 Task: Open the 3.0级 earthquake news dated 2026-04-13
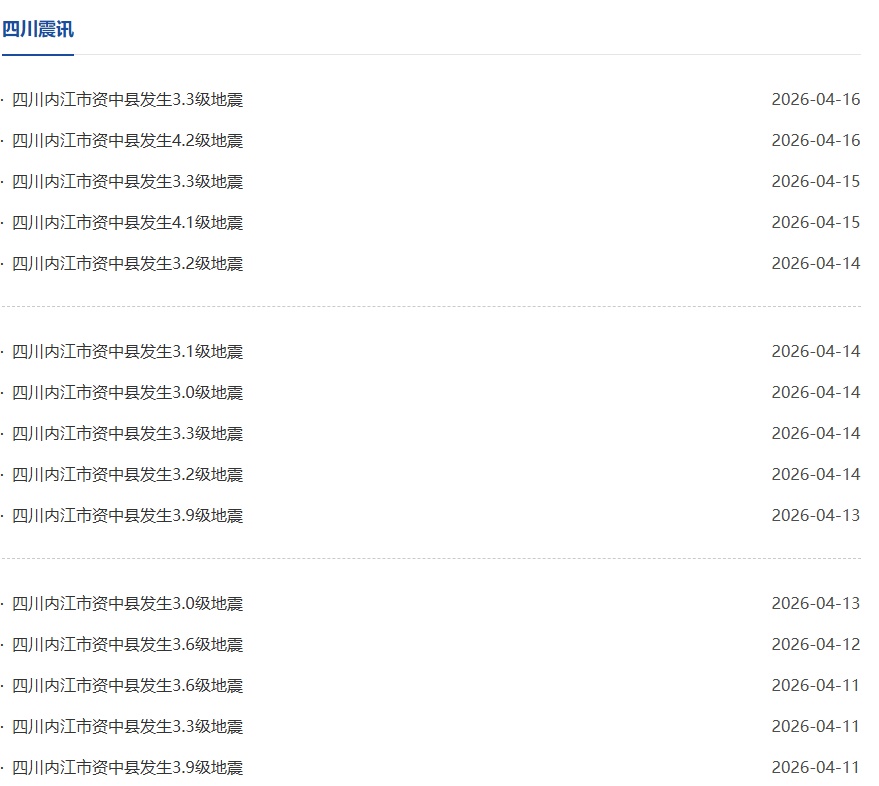(127, 604)
